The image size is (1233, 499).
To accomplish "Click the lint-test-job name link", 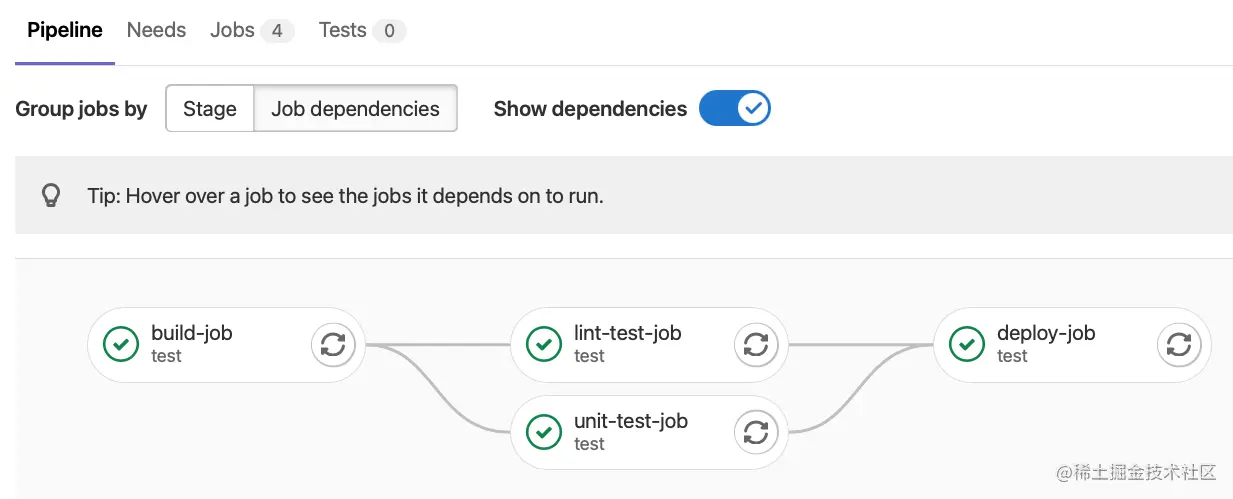I will [x=627, y=333].
